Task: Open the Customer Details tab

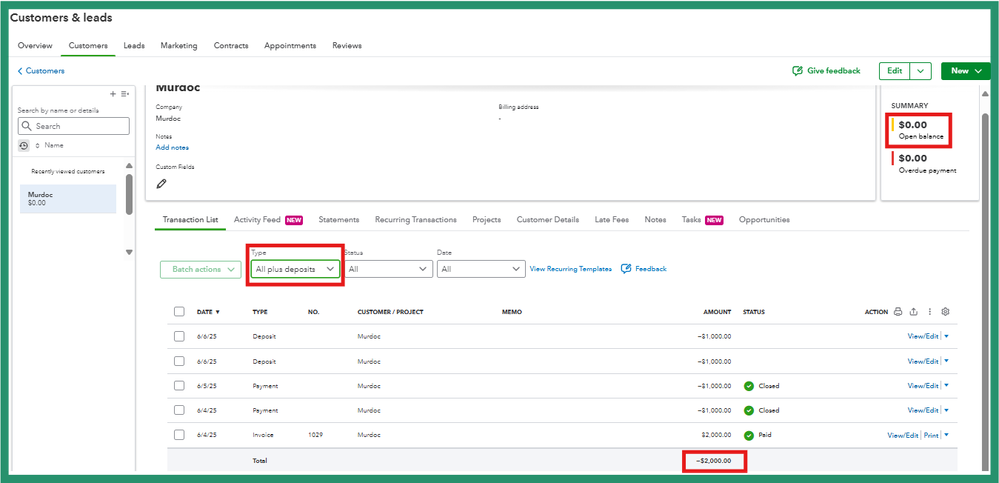Action: pyautogui.click(x=548, y=220)
